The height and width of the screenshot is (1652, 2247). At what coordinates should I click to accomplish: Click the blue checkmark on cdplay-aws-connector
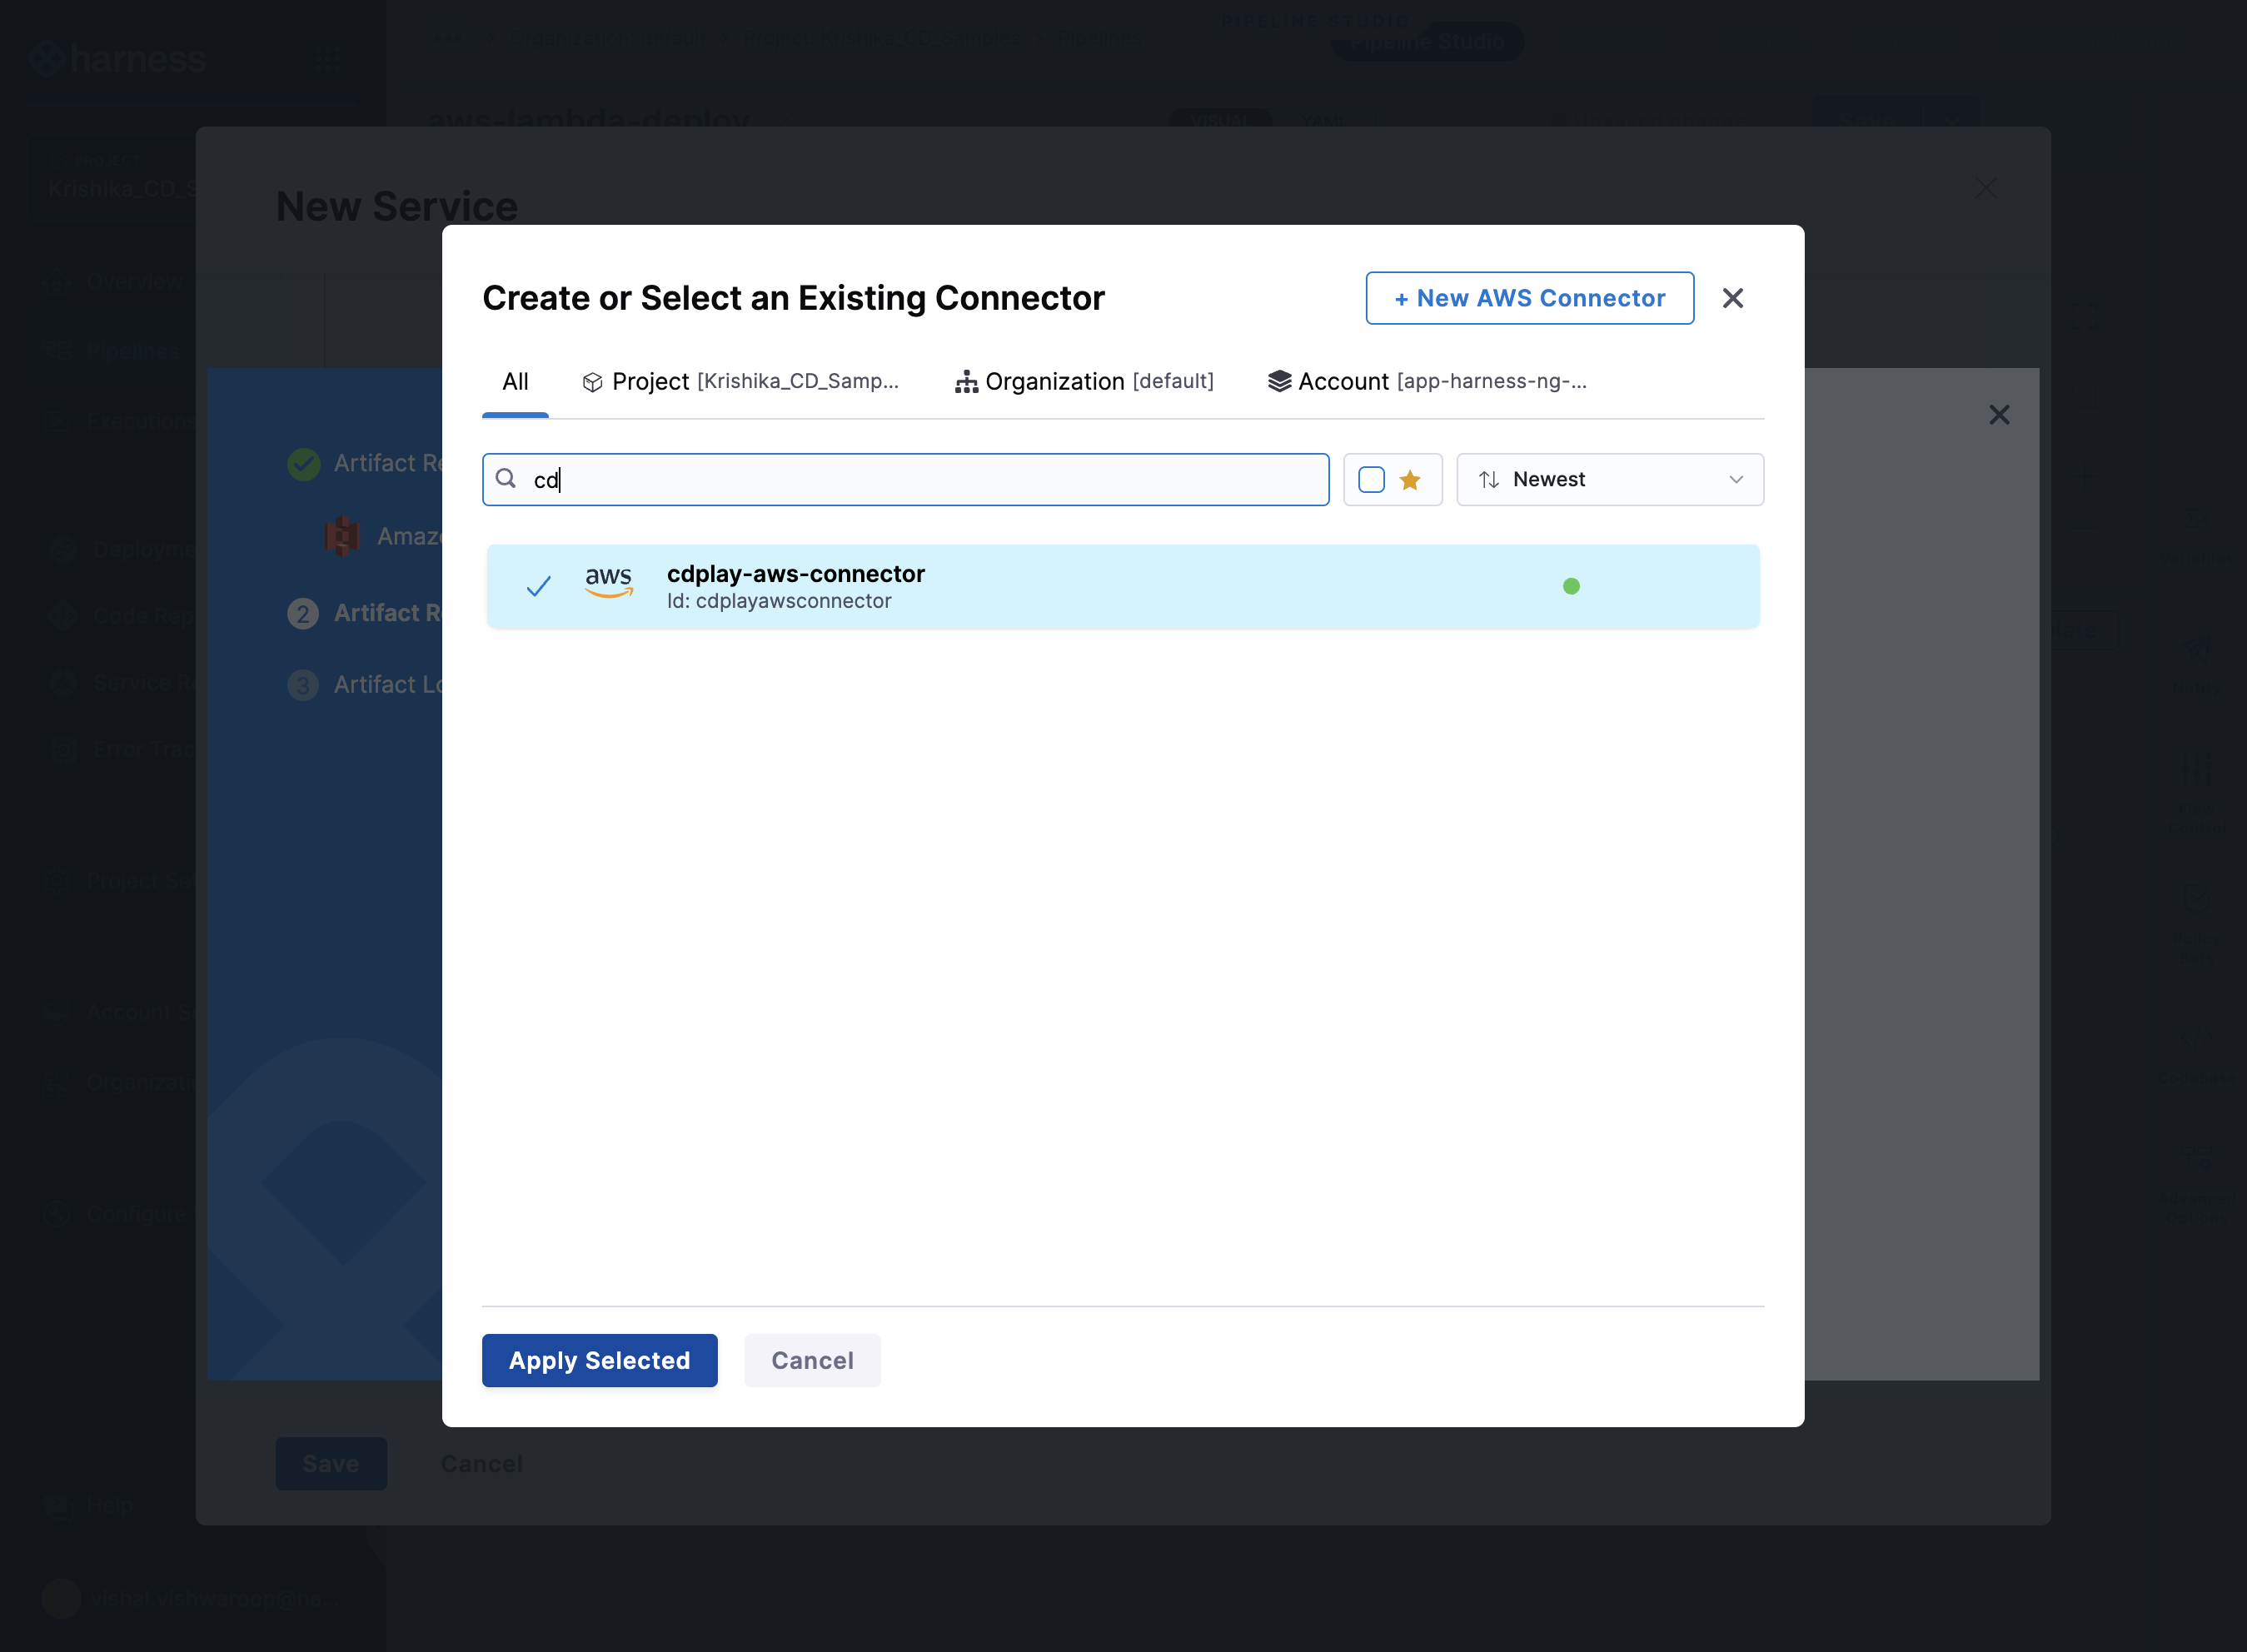[538, 587]
